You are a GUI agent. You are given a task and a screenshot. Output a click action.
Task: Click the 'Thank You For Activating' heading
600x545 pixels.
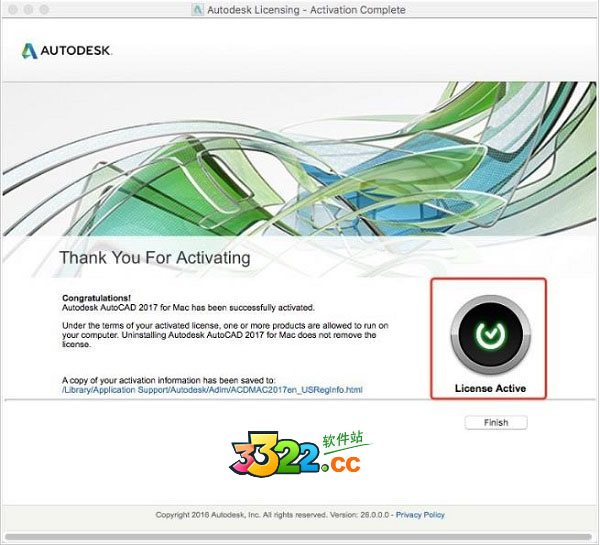click(155, 258)
